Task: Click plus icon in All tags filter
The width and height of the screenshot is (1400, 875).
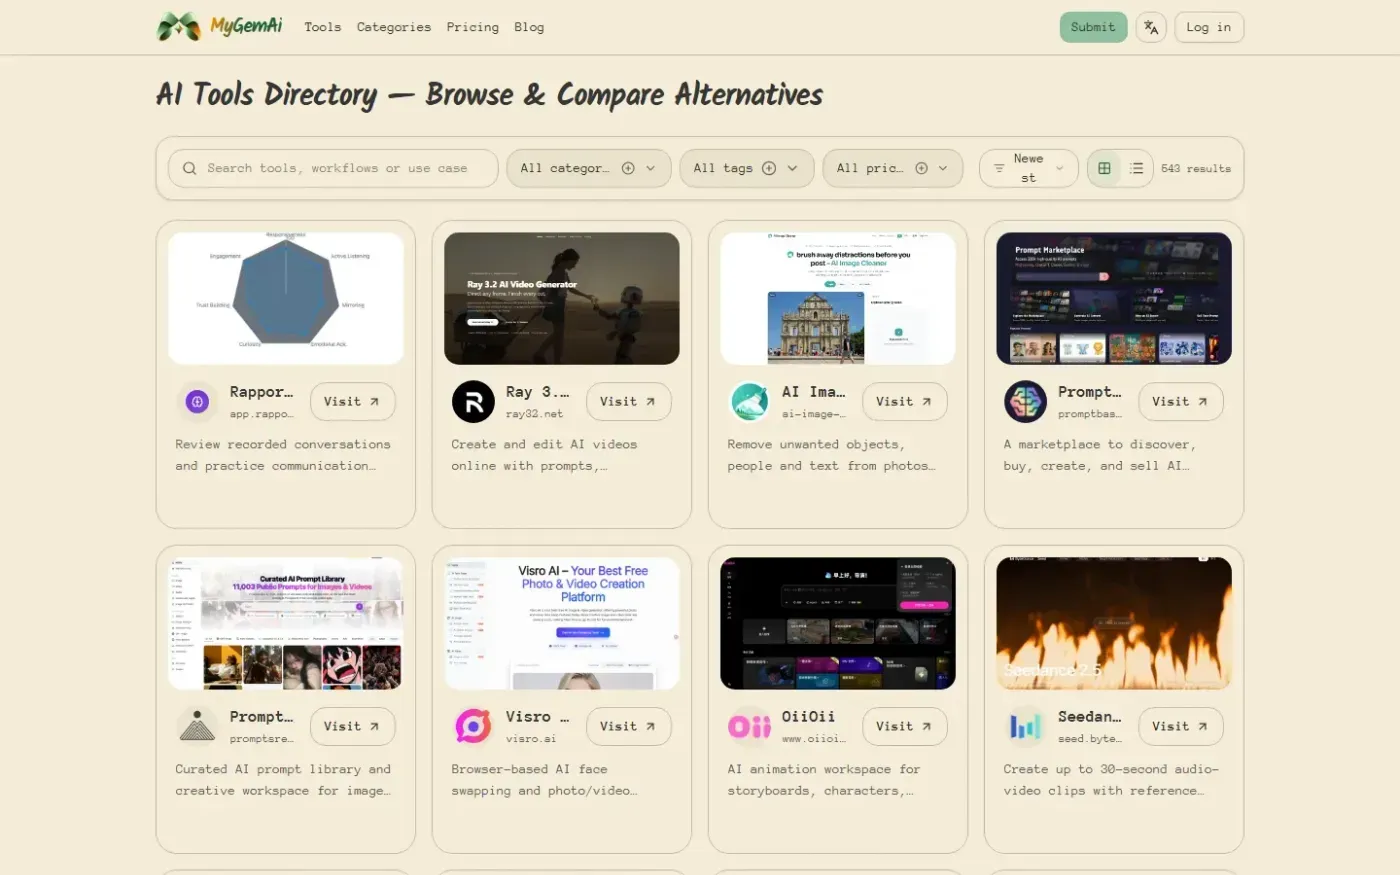Action: coord(769,168)
